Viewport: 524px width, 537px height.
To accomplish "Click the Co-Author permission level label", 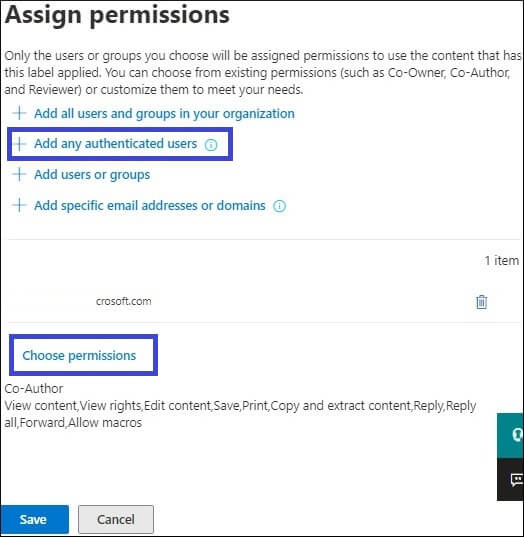I will [x=34, y=389].
